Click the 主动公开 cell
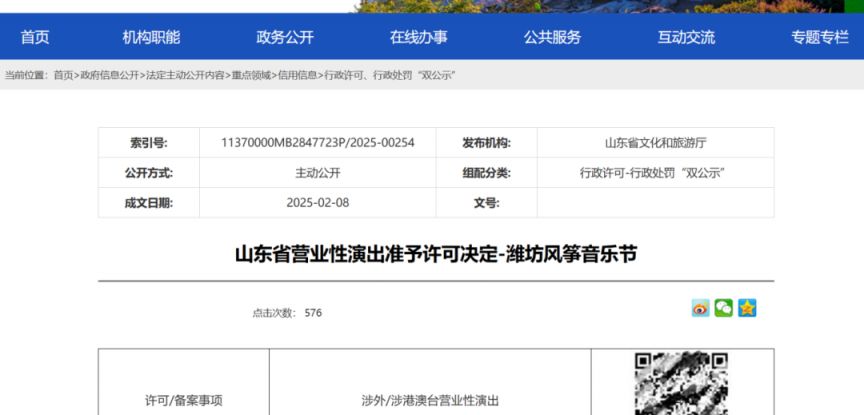 point(318,173)
